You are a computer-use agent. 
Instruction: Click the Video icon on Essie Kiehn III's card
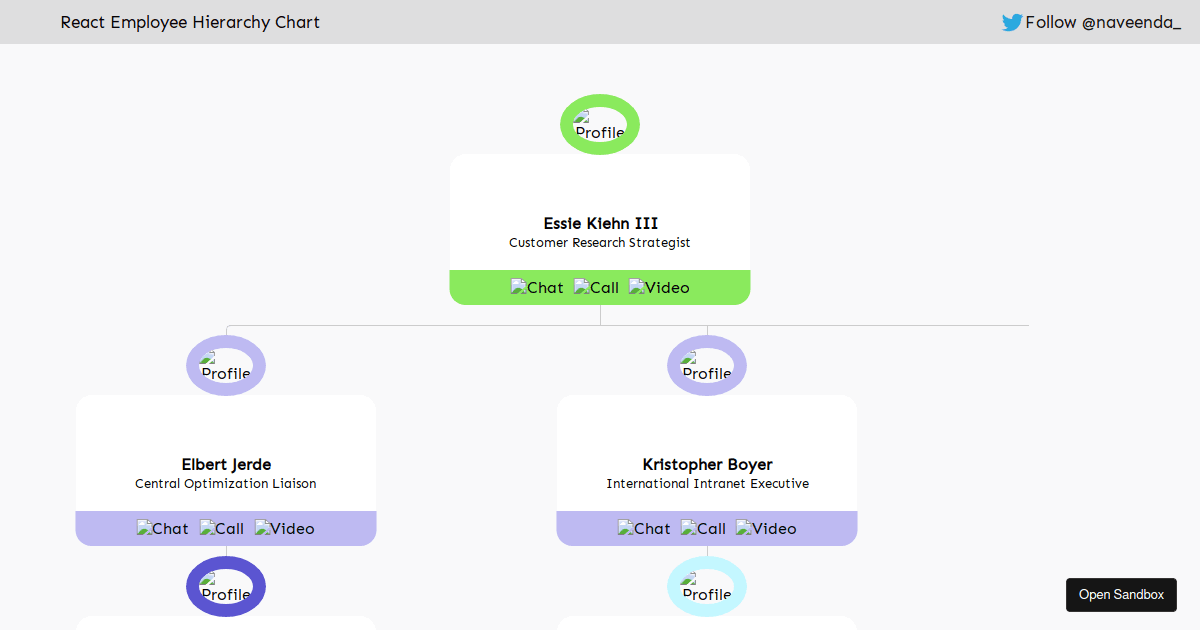coord(659,287)
